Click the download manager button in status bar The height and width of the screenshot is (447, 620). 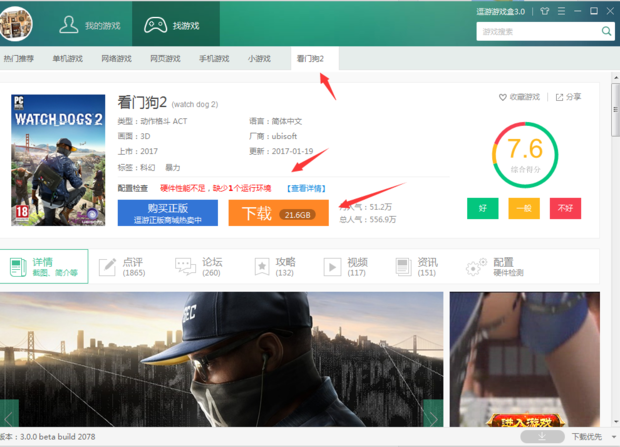(x=542, y=436)
